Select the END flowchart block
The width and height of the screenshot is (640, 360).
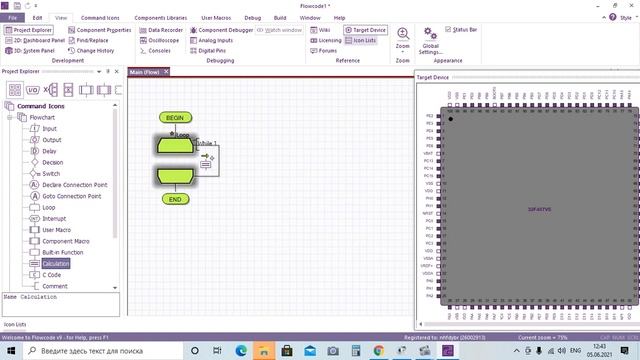[175, 199]
